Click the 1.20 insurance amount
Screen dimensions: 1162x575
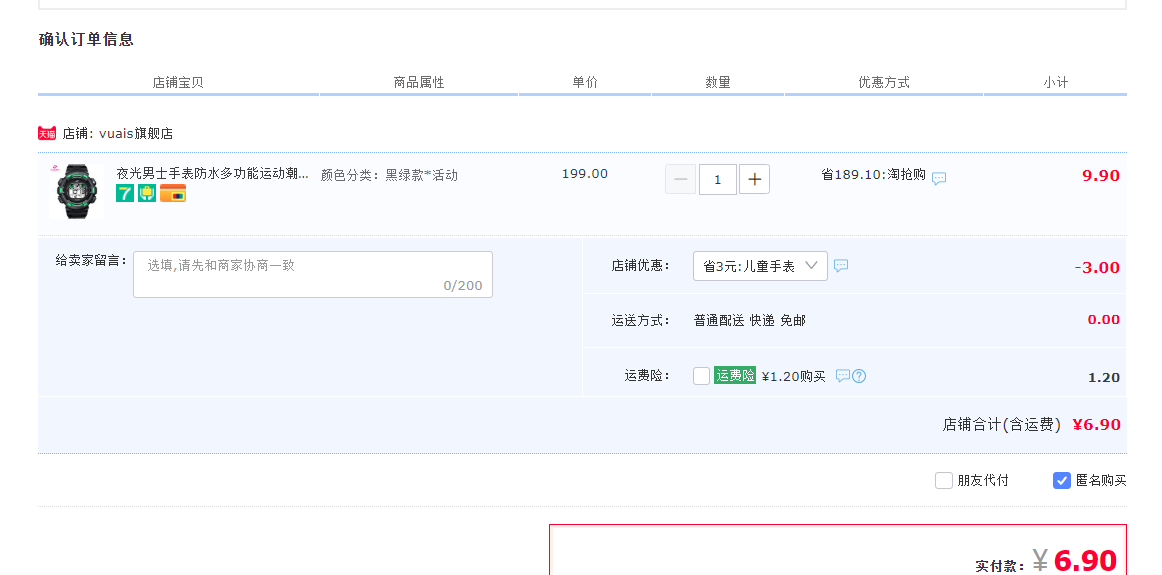[1103, 378]
